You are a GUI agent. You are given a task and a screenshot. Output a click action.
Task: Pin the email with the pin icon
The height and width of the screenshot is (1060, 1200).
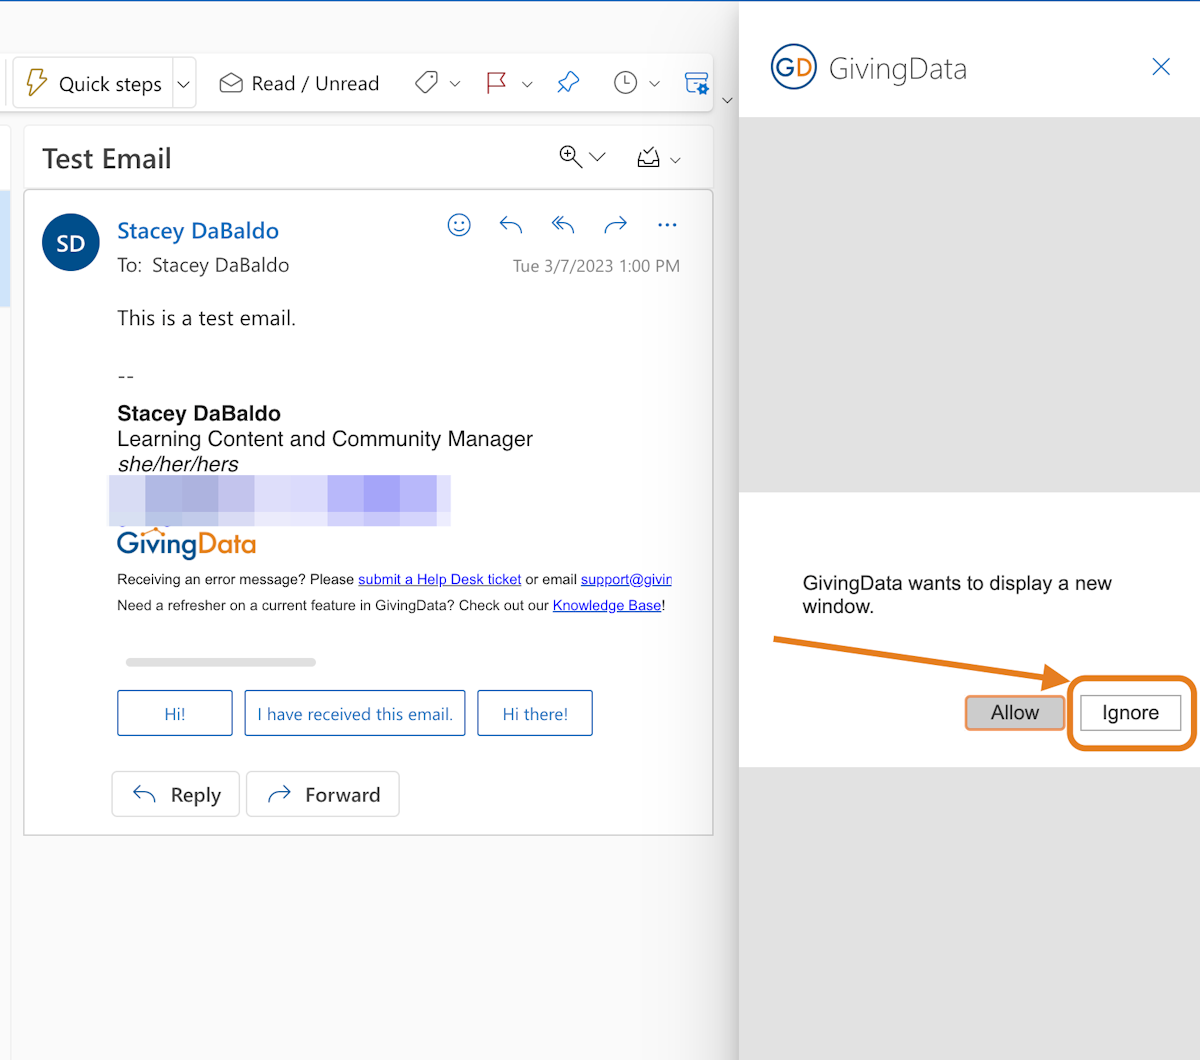click(568, 83)
